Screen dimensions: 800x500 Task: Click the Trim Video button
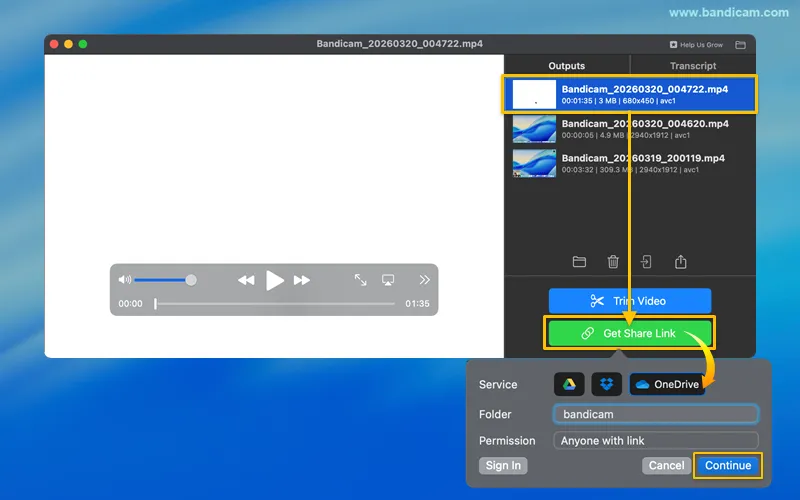pos(630,301)
